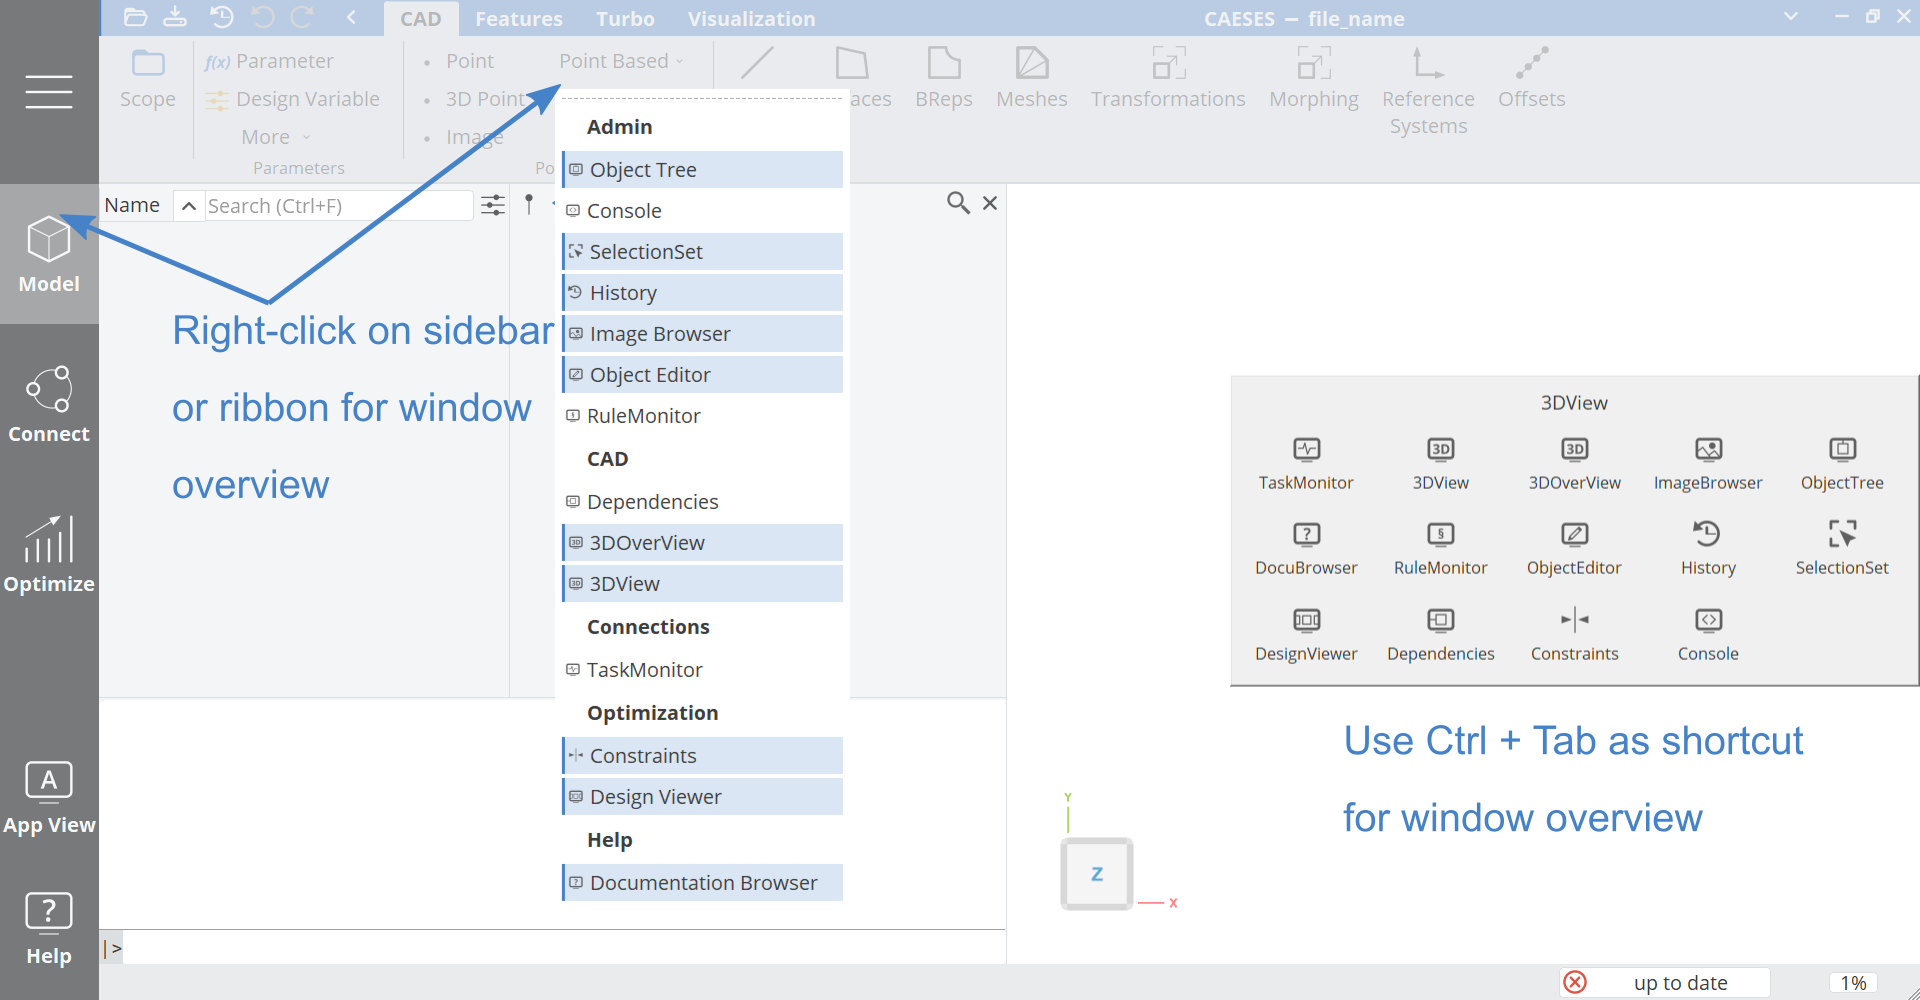Pick SelectionSet in the window overview

(x=1842, y=549)
